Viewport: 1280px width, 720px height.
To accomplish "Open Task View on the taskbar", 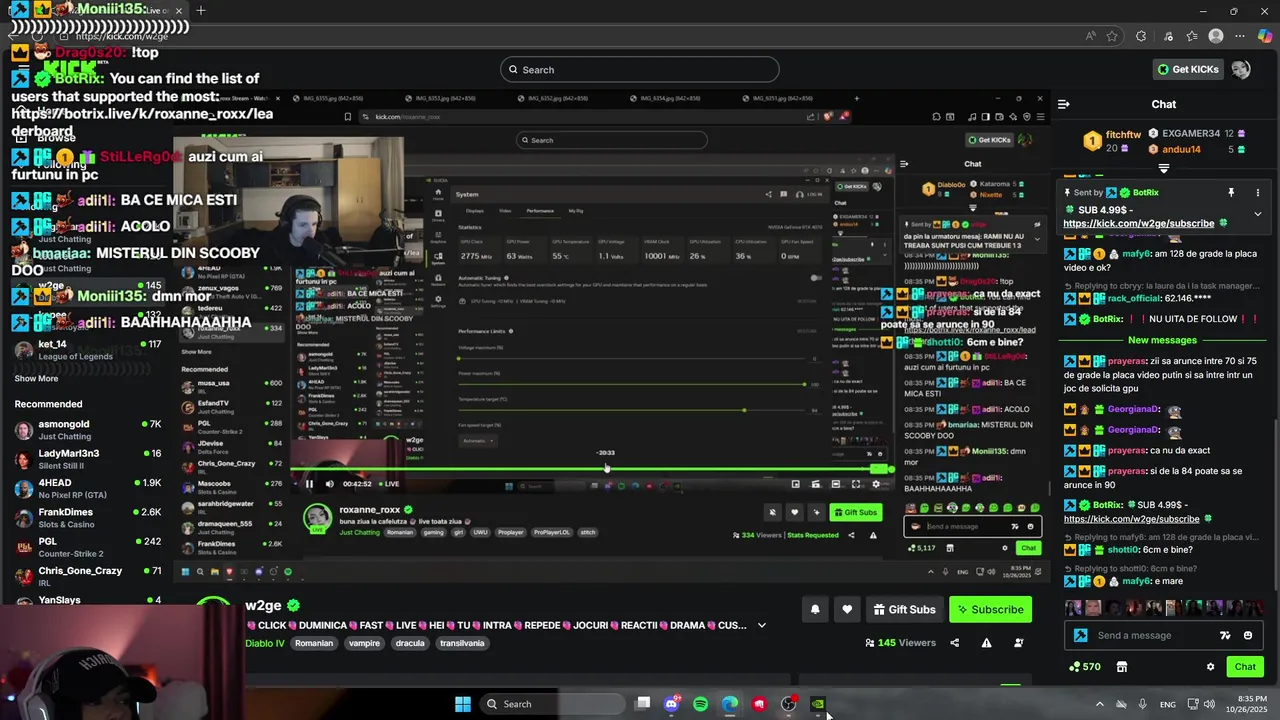I will coord(643,704).
